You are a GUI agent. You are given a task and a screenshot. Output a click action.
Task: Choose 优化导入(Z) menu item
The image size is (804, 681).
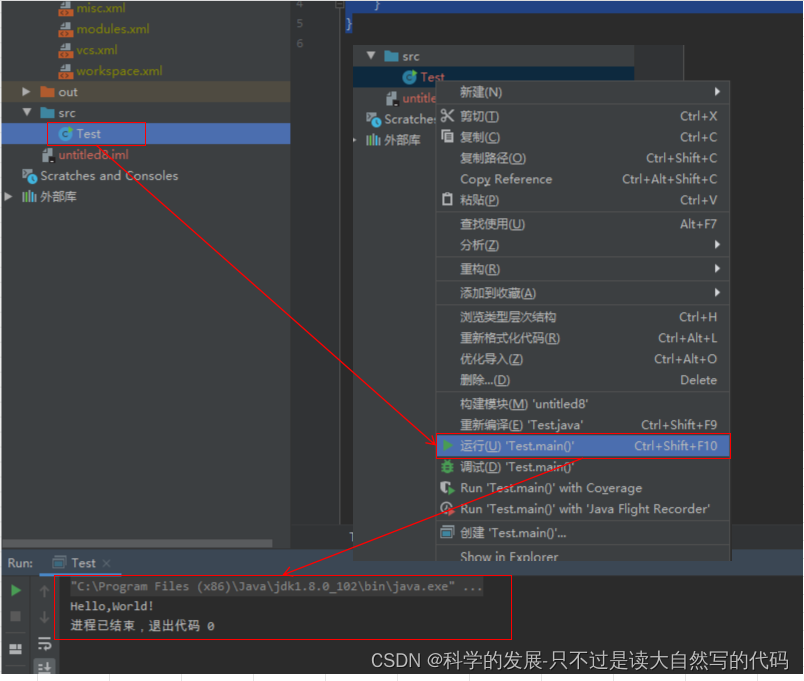(x=582, y=359)
